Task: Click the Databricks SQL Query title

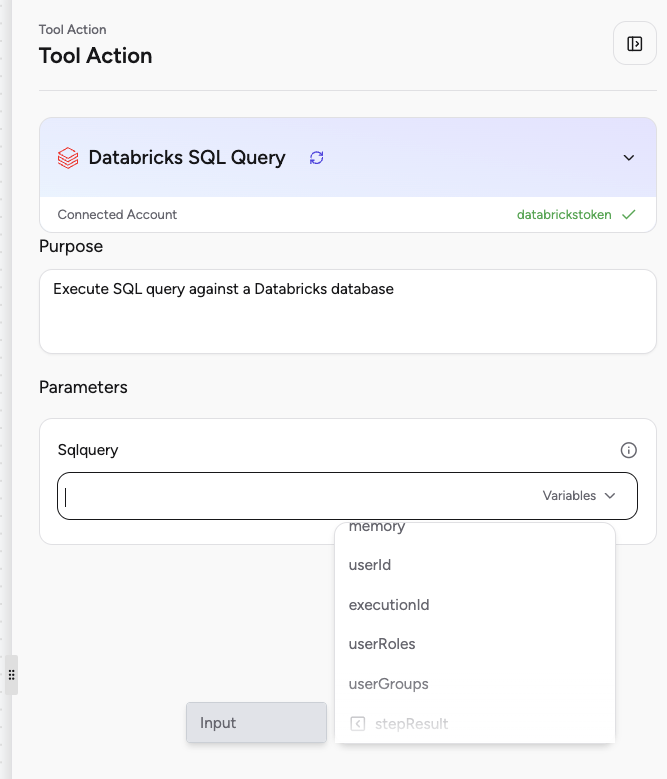Action: tap(187, 157)
